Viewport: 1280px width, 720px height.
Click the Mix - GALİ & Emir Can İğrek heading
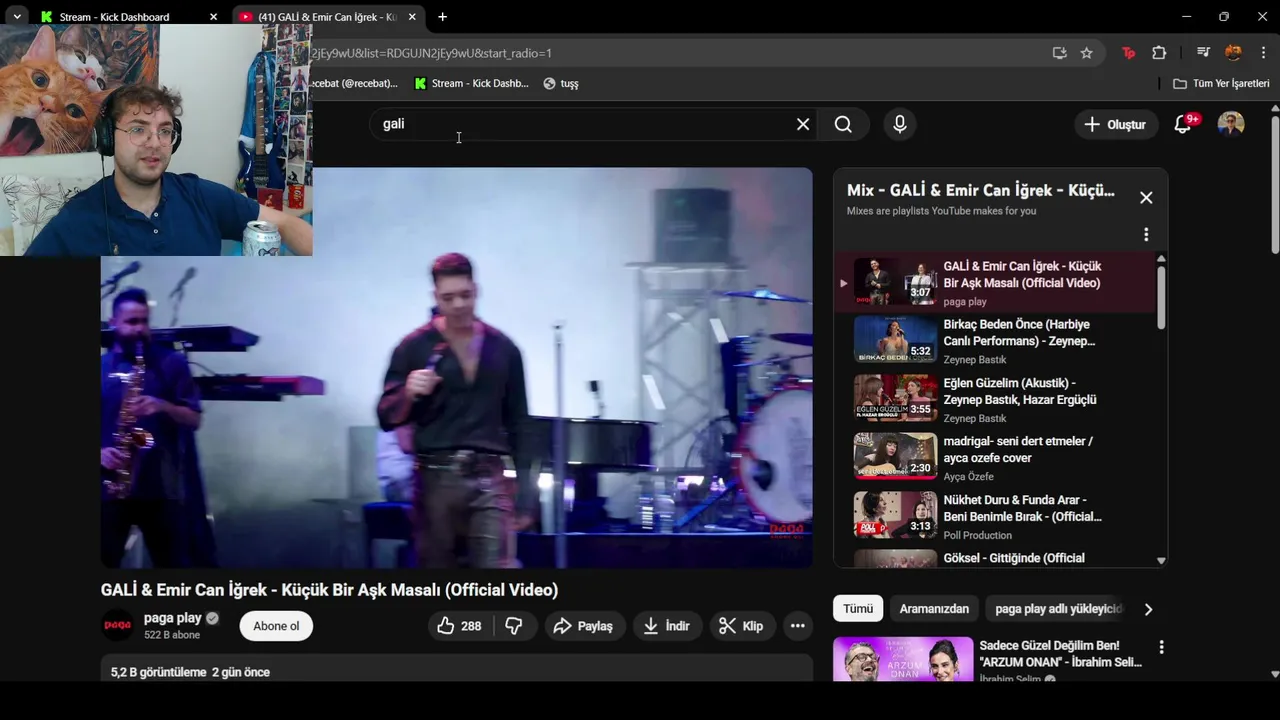[980, 190]
